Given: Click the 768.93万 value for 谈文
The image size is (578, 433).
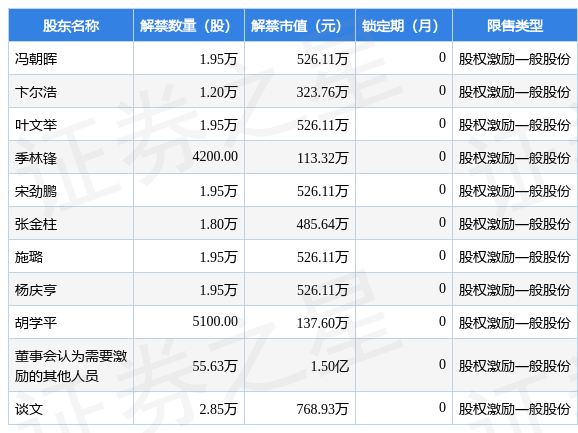Looking at the screenshot, I should pos(323,409).
